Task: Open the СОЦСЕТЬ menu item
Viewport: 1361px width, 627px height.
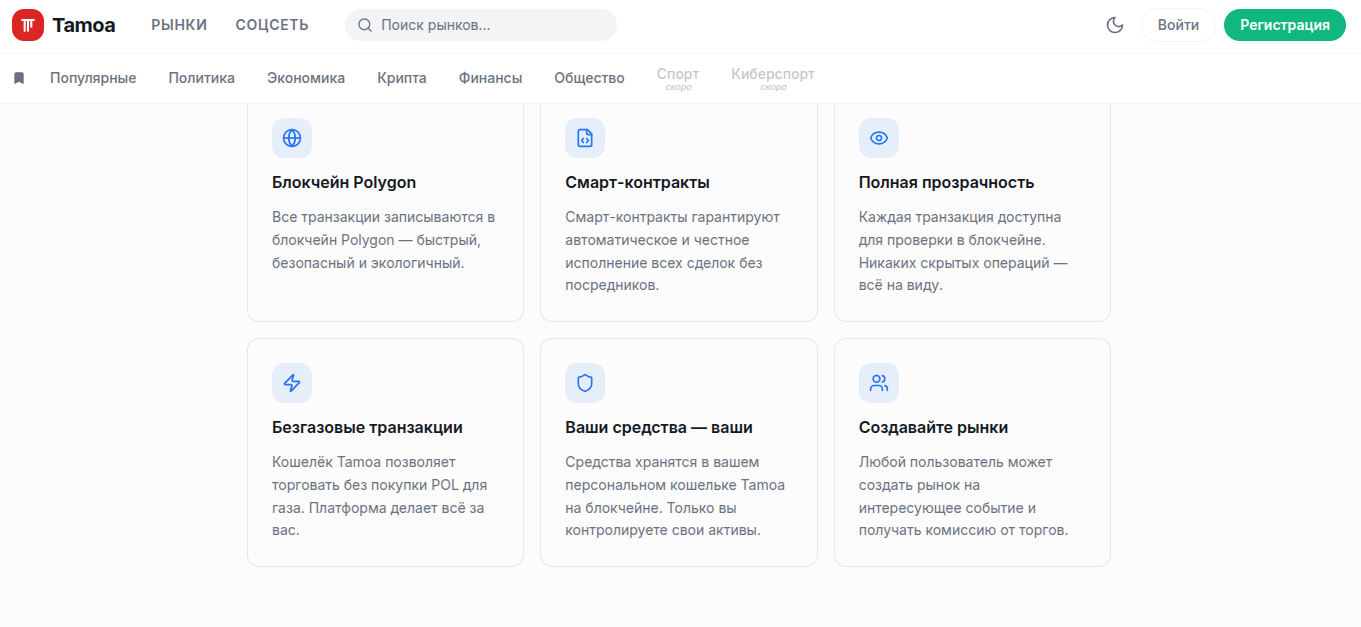Action: [x=271, y=24]
